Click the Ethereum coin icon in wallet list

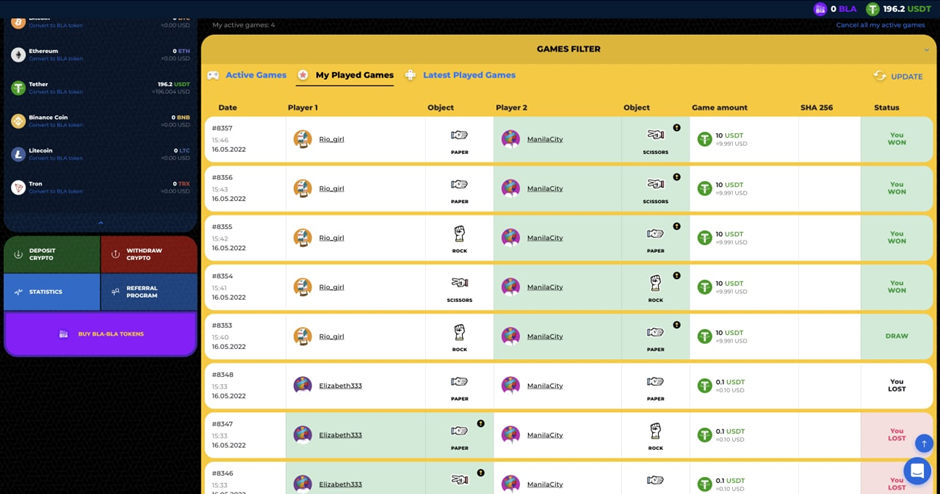coord(18,55)
